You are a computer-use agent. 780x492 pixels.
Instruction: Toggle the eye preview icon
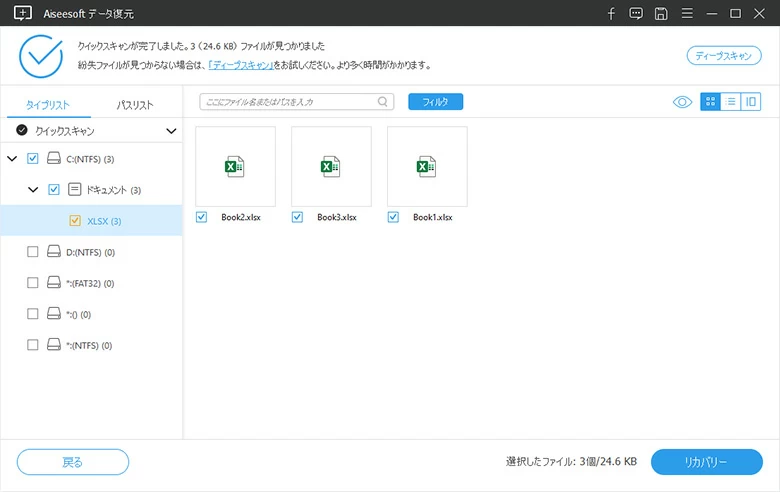(x=683, y=101)
